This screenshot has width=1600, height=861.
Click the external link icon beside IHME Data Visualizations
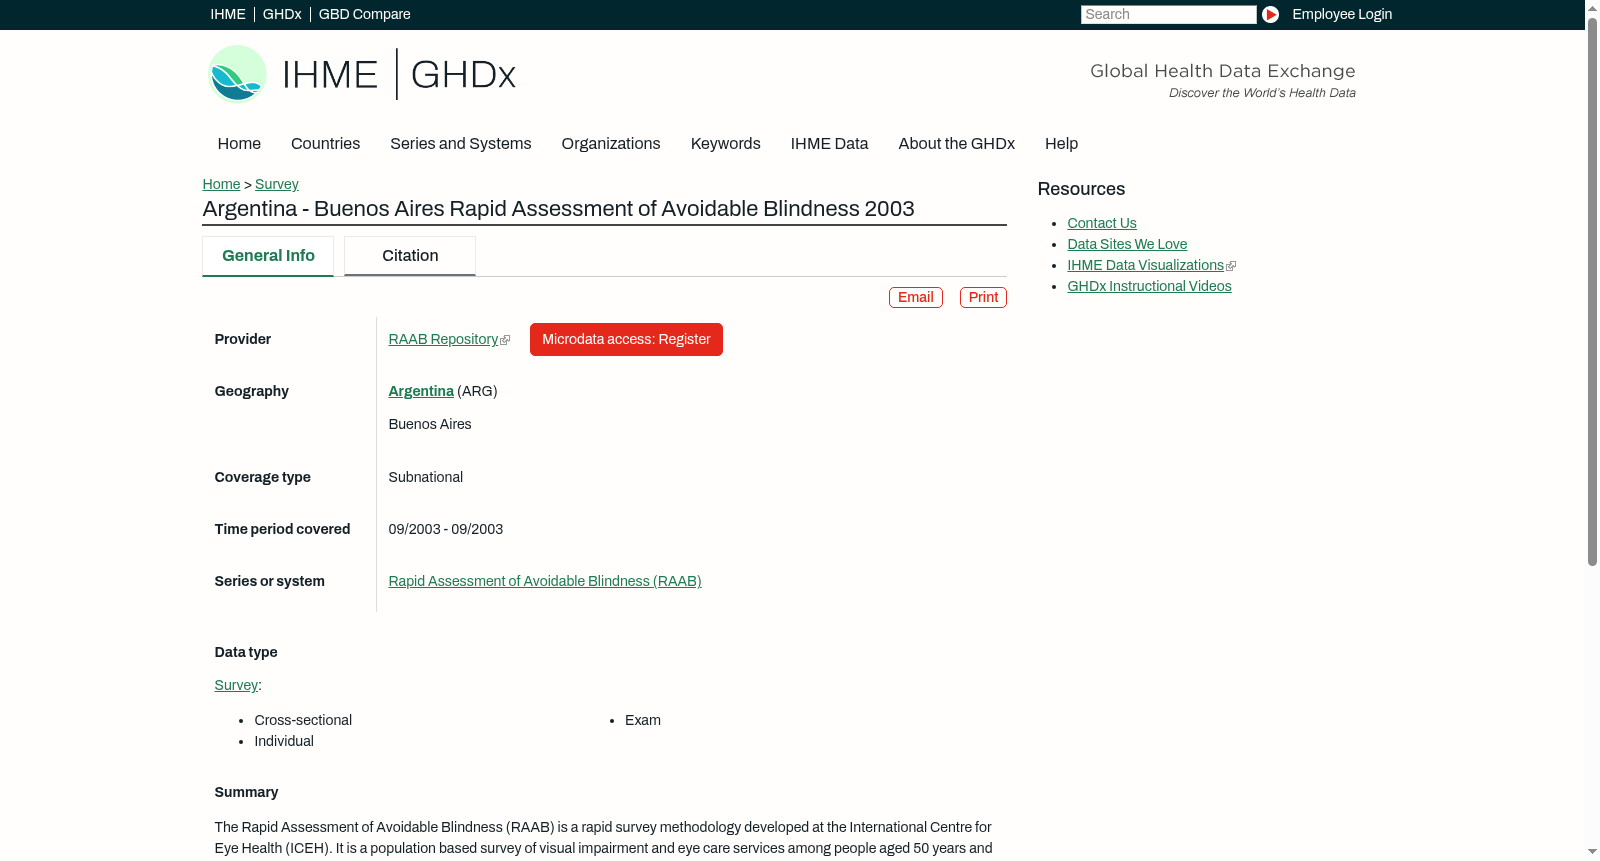click(x=1231, y=266)
